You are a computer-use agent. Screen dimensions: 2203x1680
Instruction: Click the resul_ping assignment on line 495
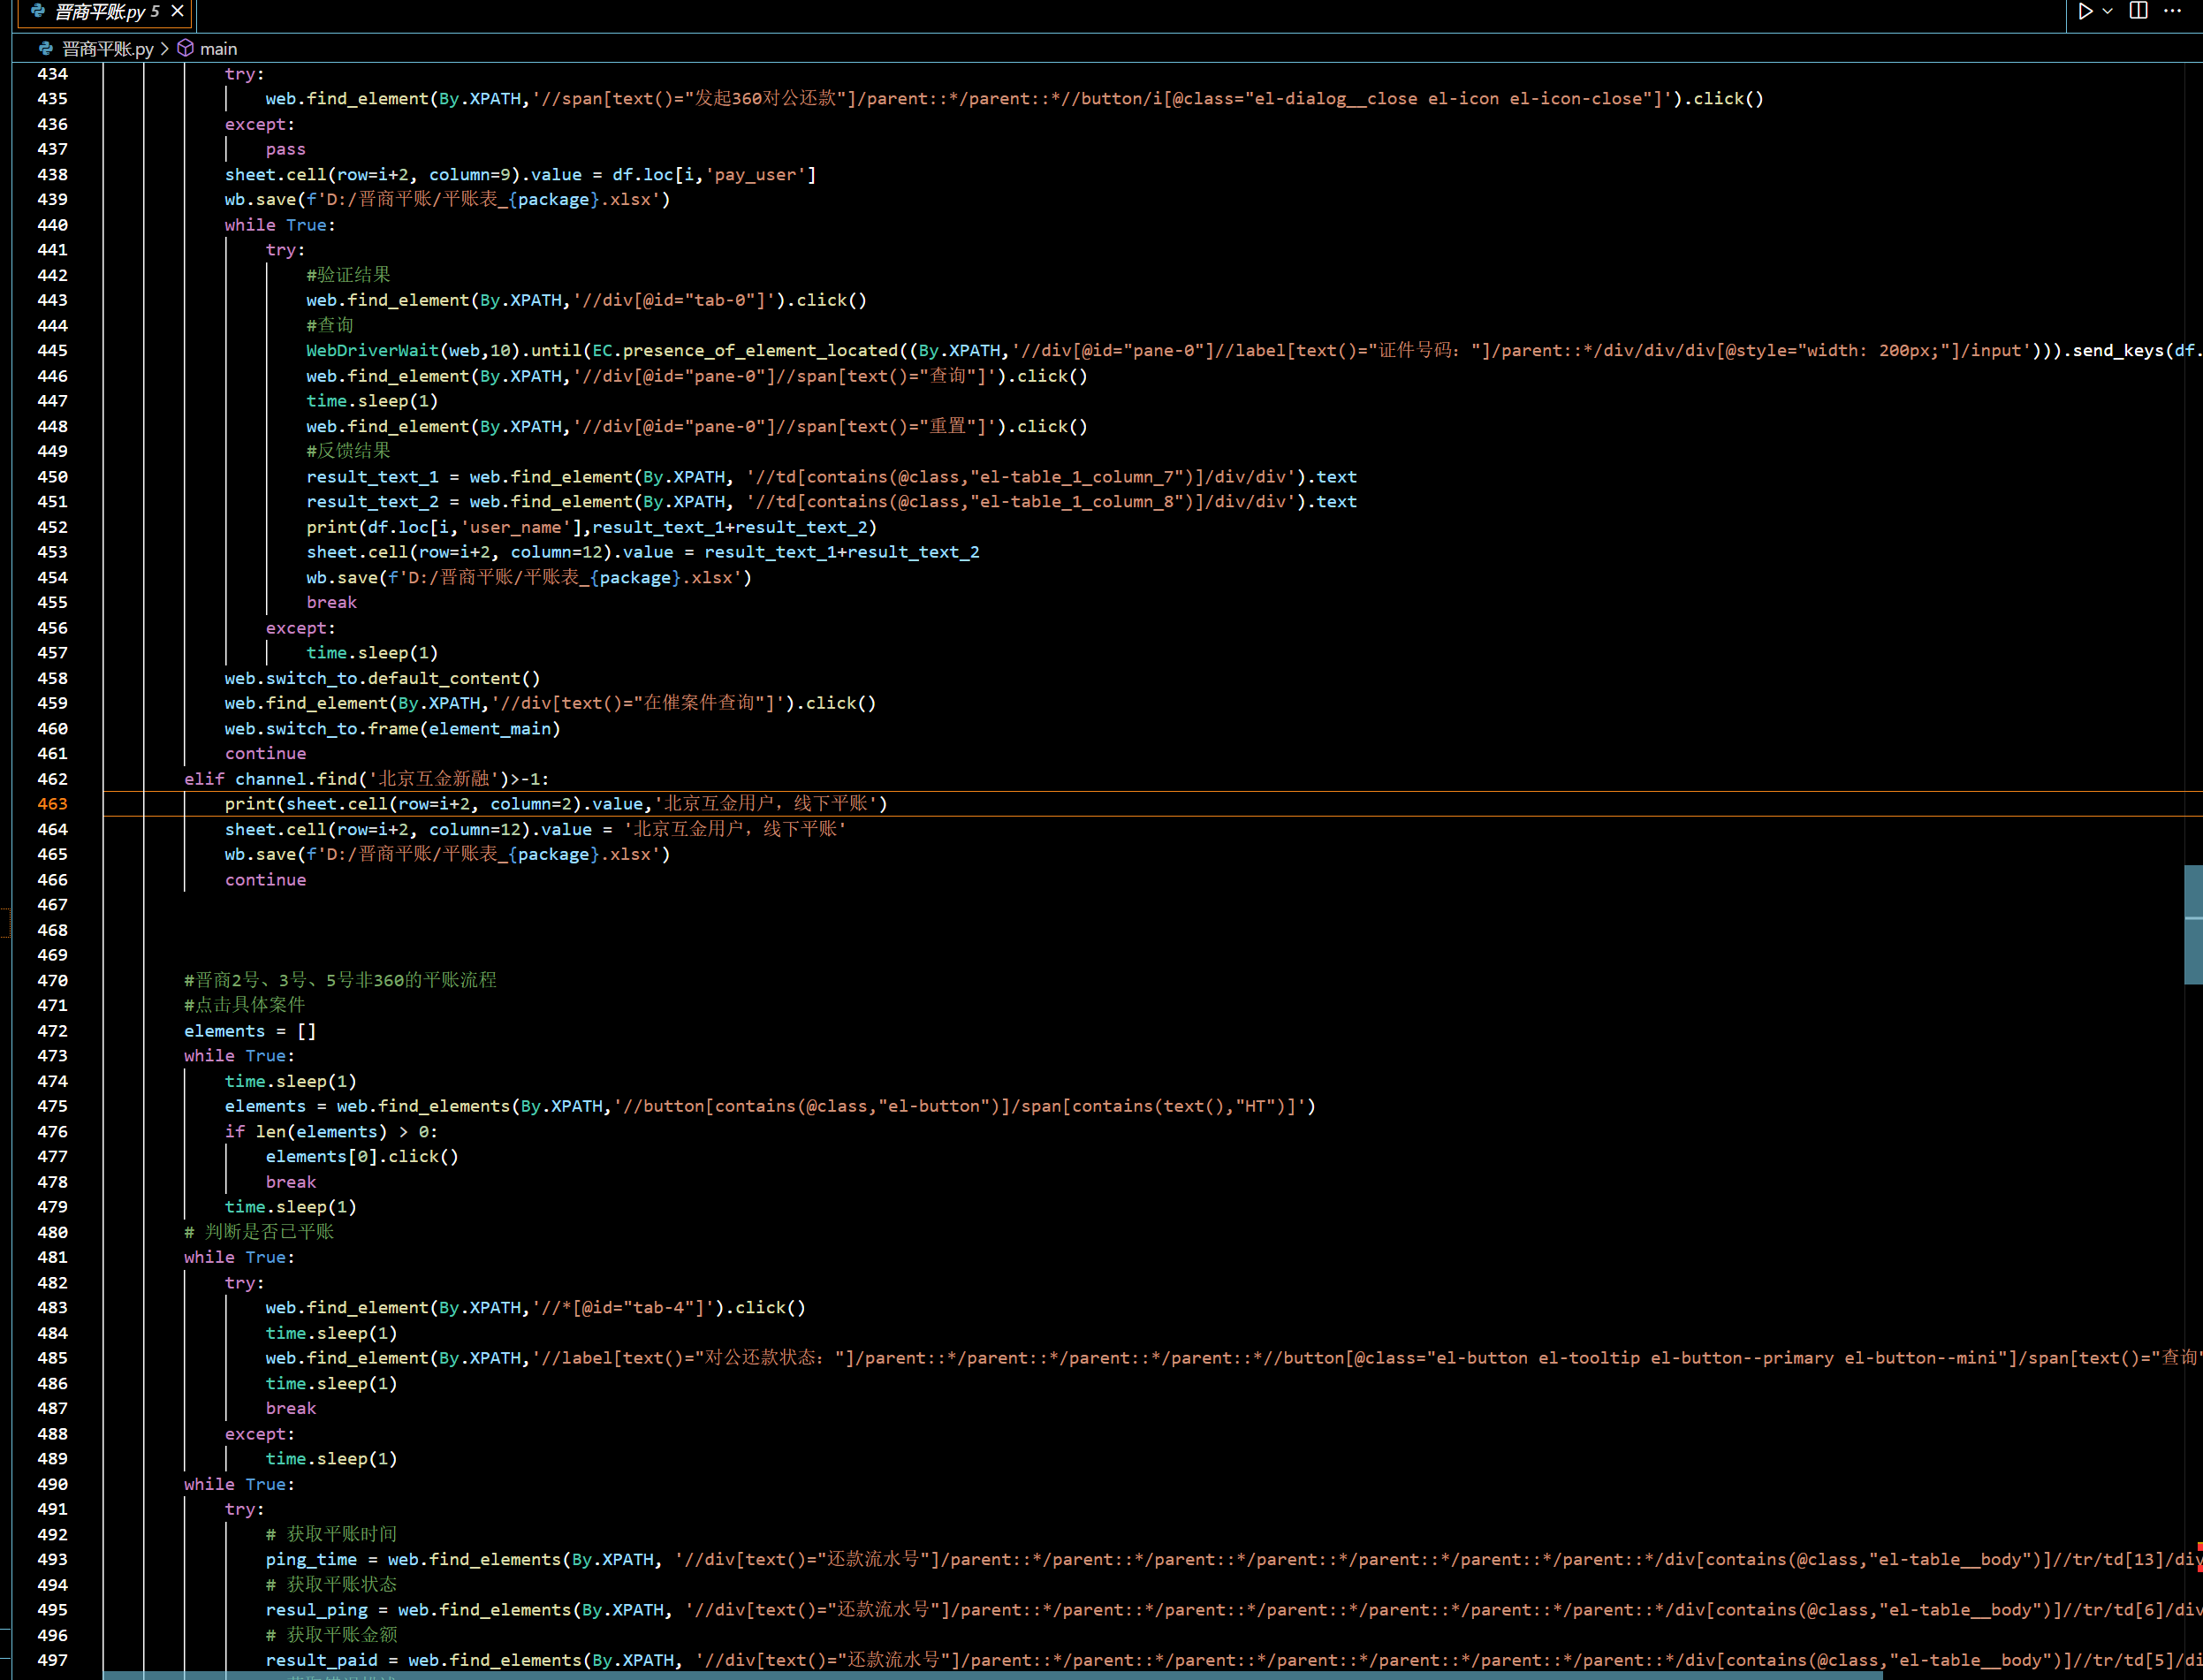(1234, 1610)
